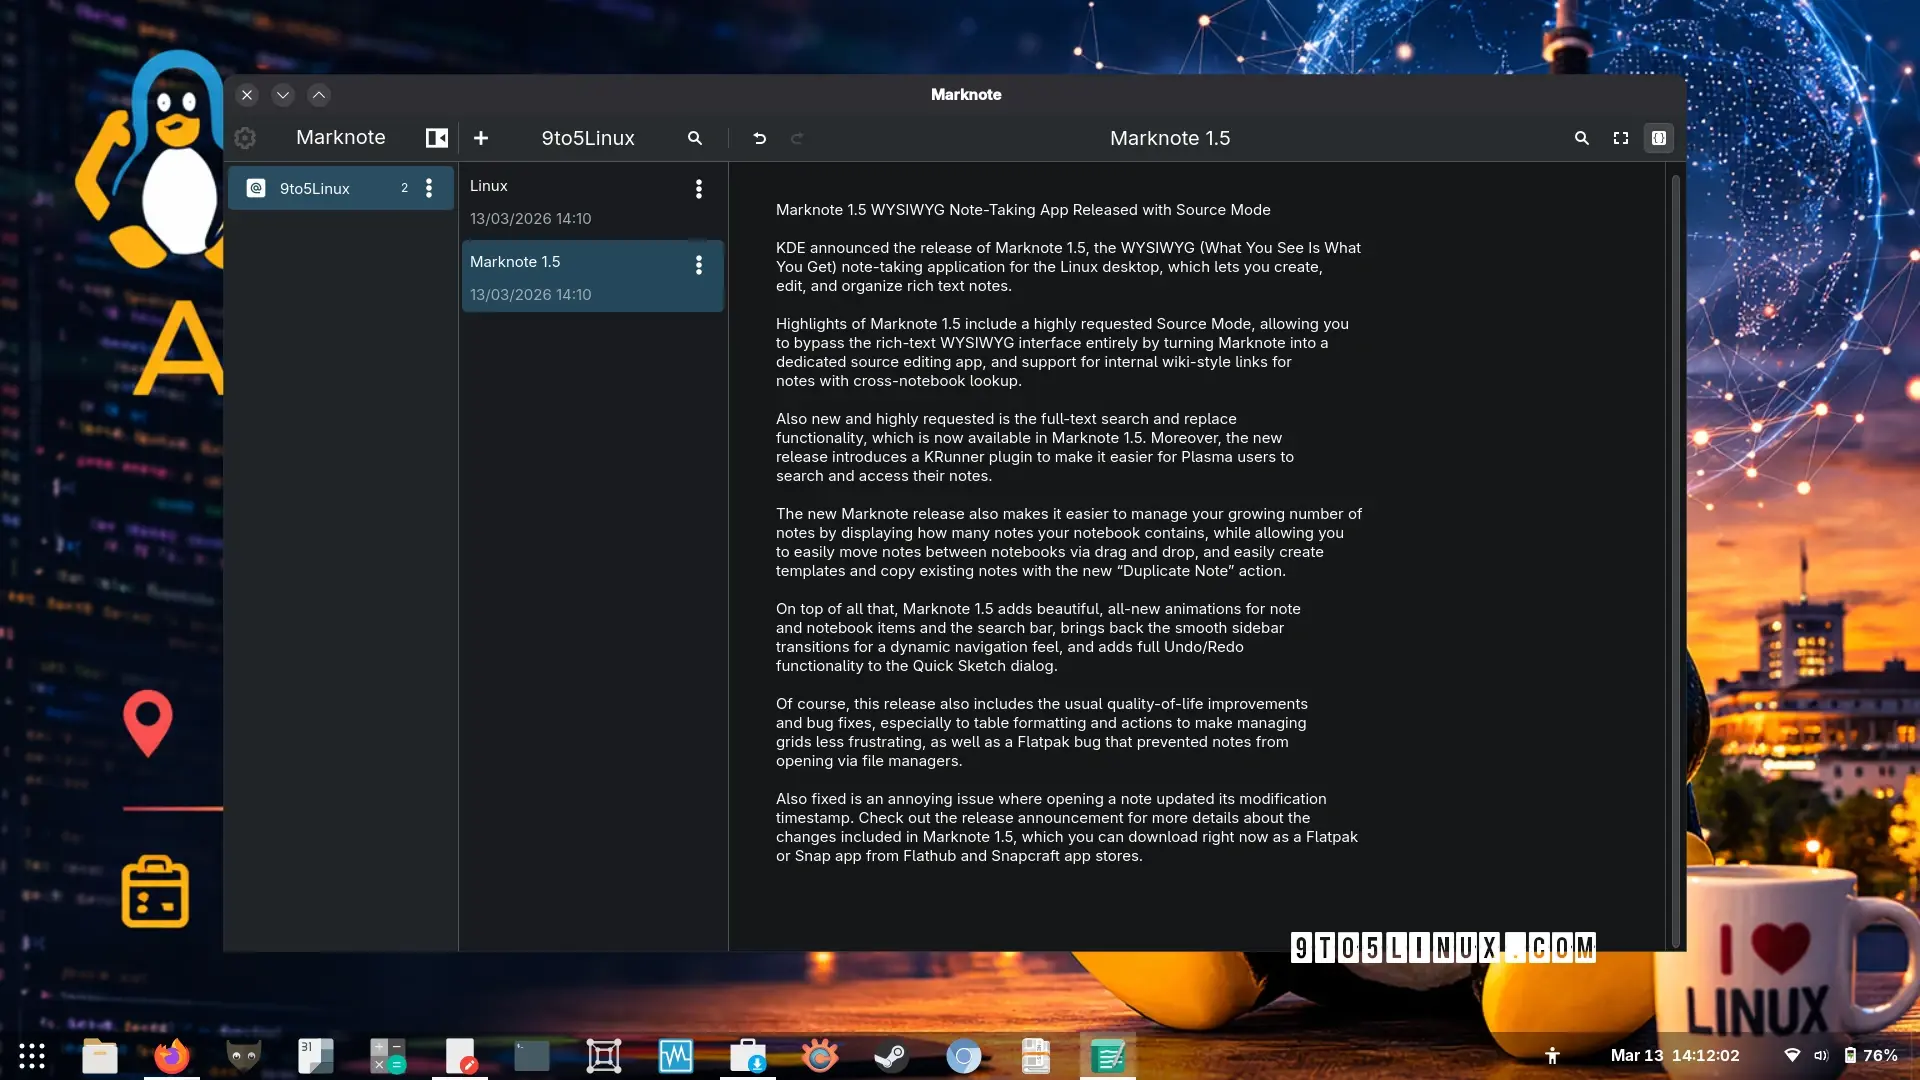1920x1080 pixels.
Task: Add a new note with plus icon
Action: click(481, 138)
